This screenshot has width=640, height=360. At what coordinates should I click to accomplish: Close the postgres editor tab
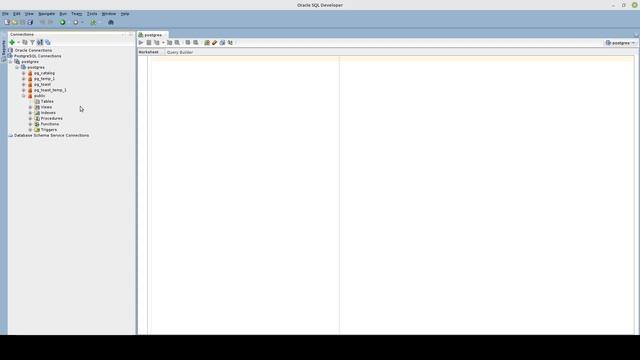(166, 35)
